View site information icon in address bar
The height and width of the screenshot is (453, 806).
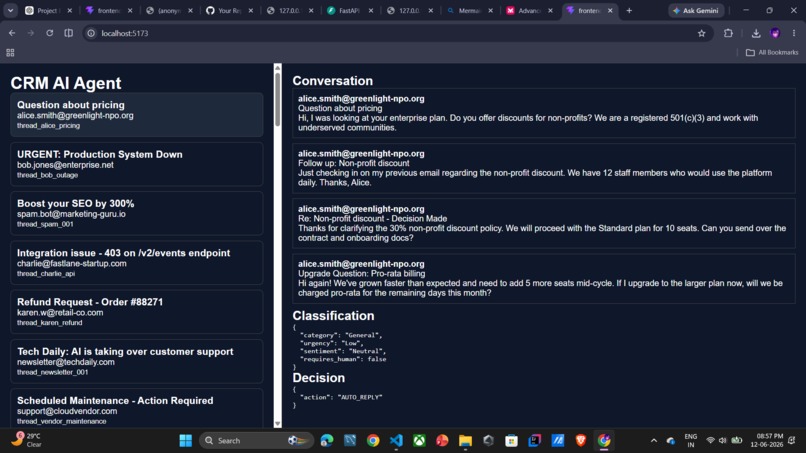[91, 33]
